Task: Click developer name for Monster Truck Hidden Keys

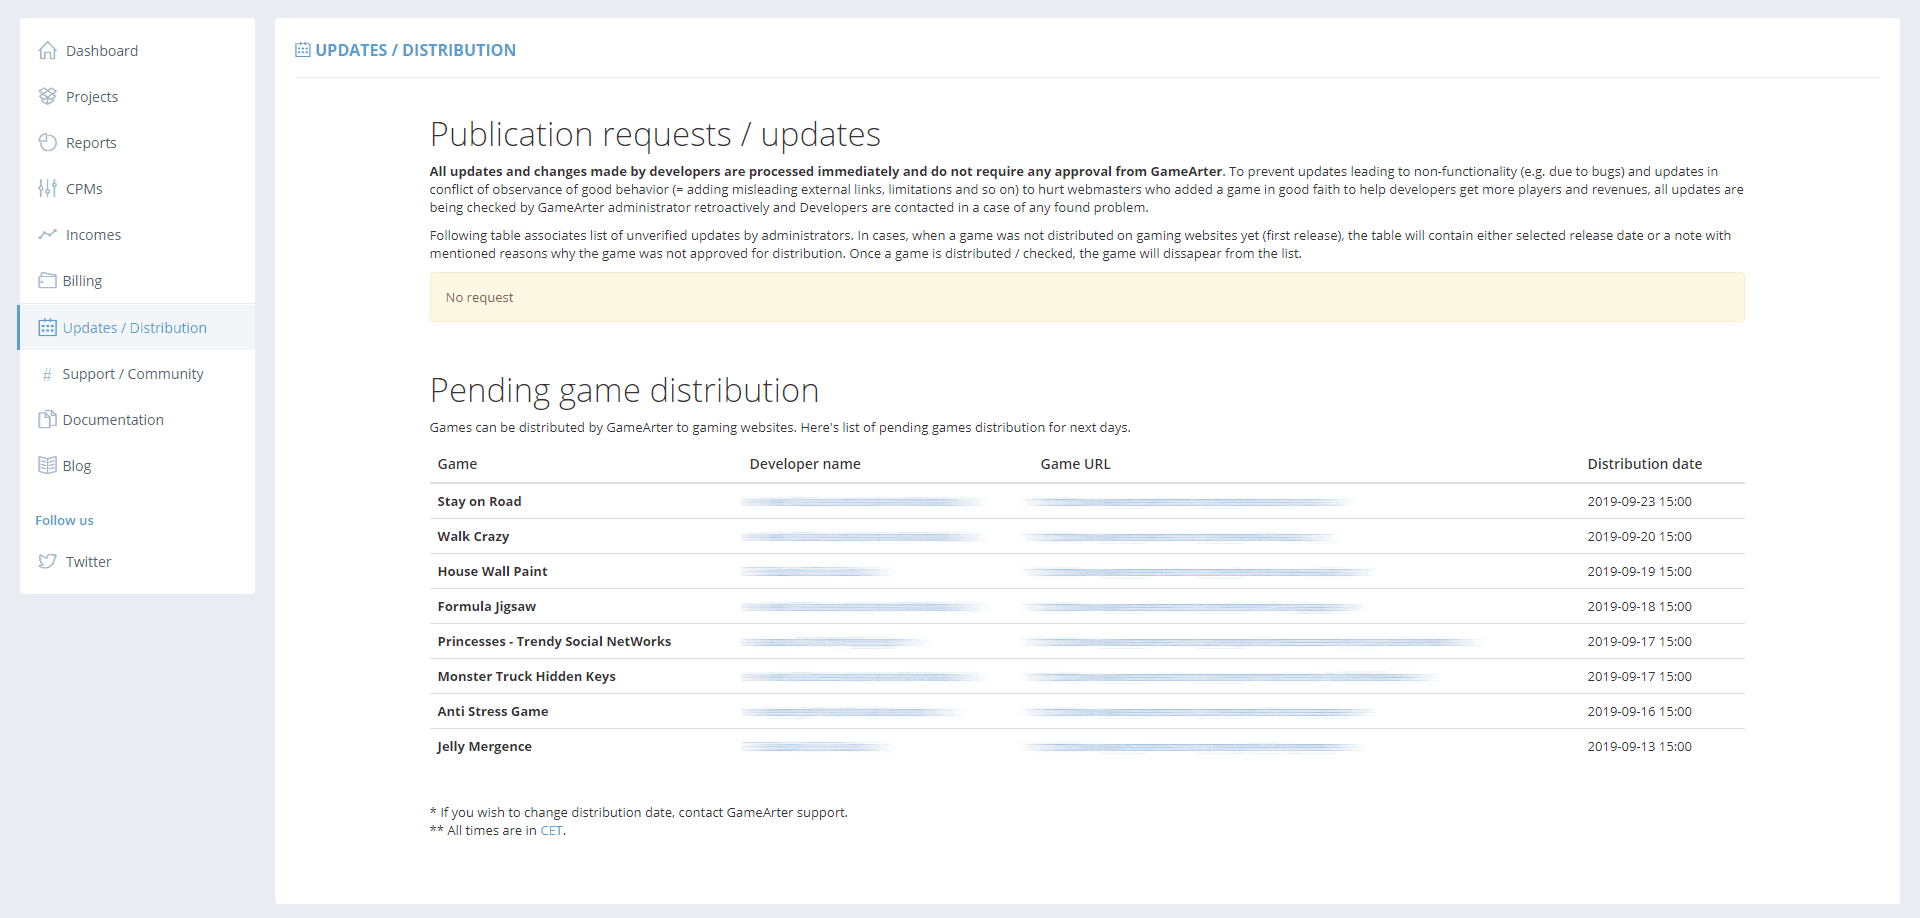Action: click(862, 676)
